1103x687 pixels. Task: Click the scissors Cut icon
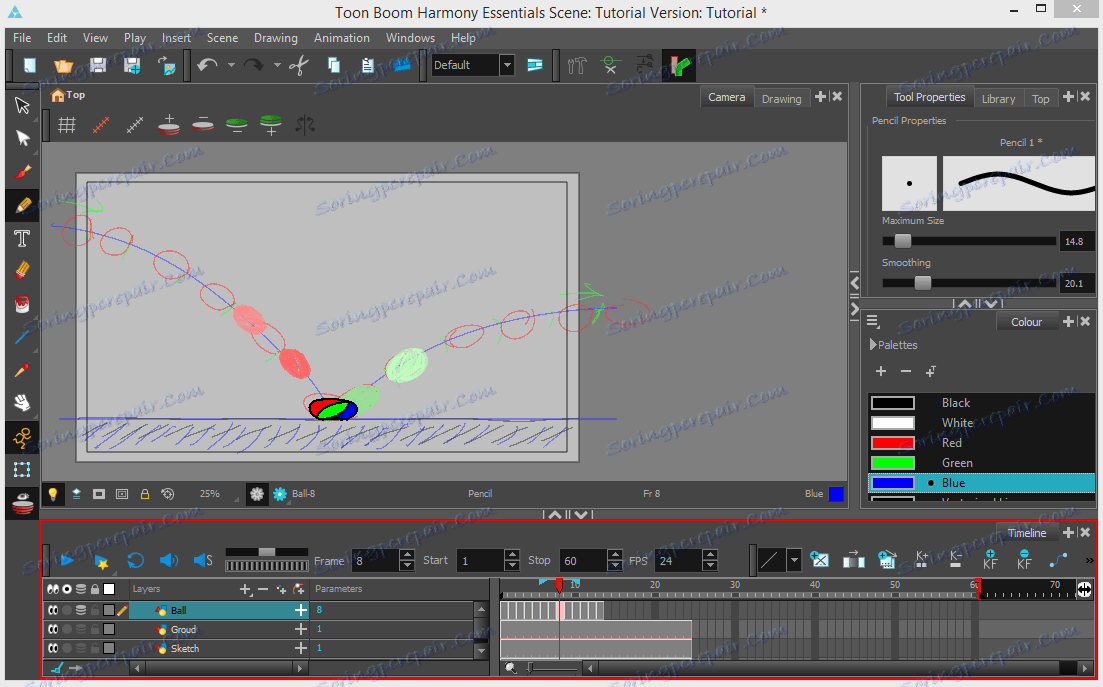click(298, 66)
